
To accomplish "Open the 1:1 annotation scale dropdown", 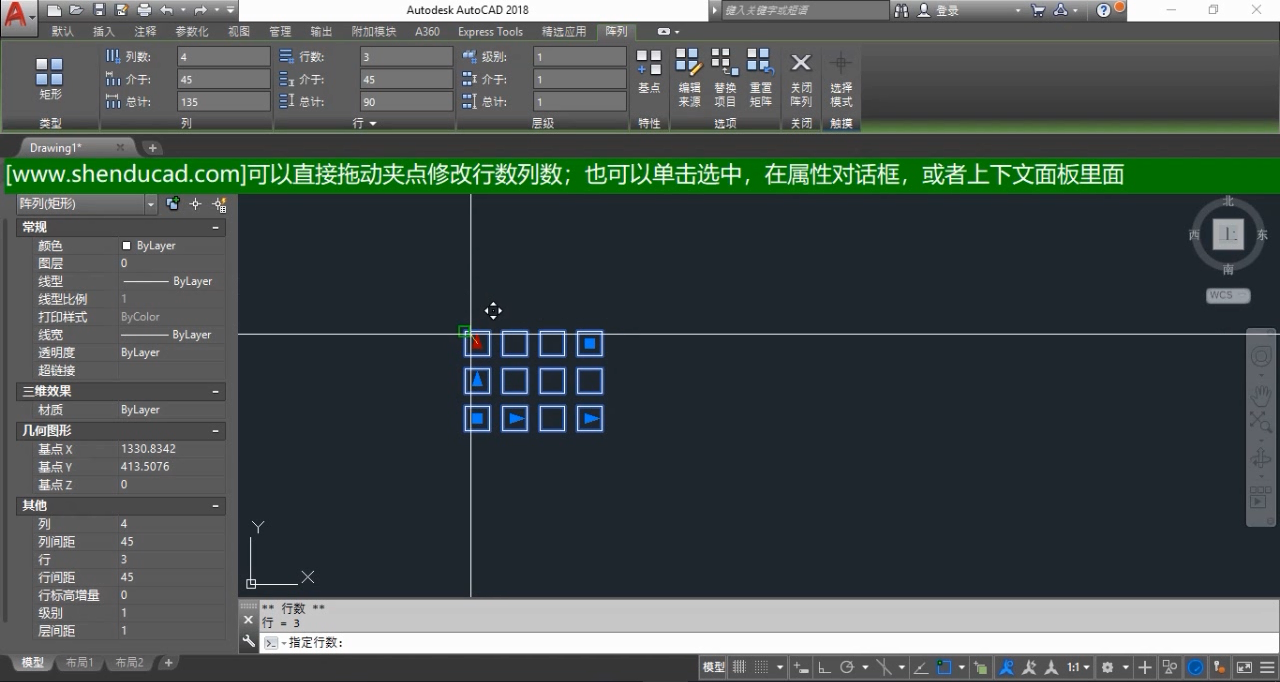I will [x=1078, y=667].
